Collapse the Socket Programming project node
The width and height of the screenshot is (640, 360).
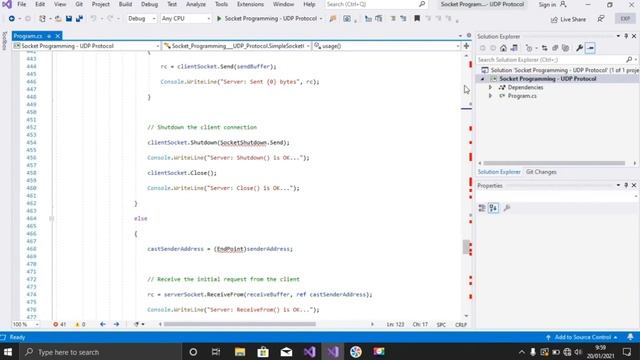tap(482, 79)
